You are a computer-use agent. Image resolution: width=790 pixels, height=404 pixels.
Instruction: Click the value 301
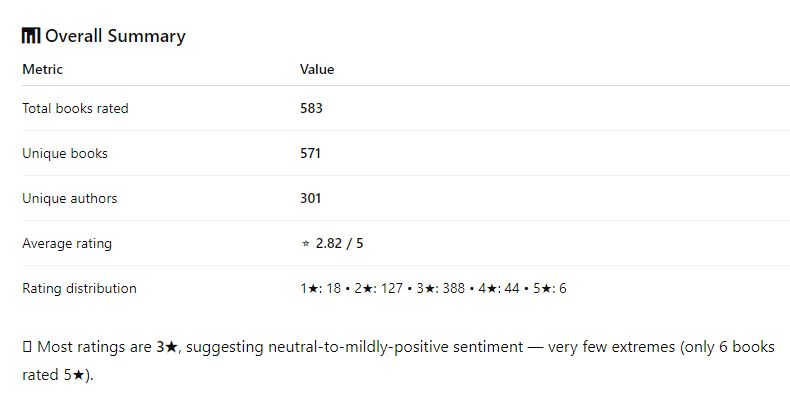pos(311,198)
